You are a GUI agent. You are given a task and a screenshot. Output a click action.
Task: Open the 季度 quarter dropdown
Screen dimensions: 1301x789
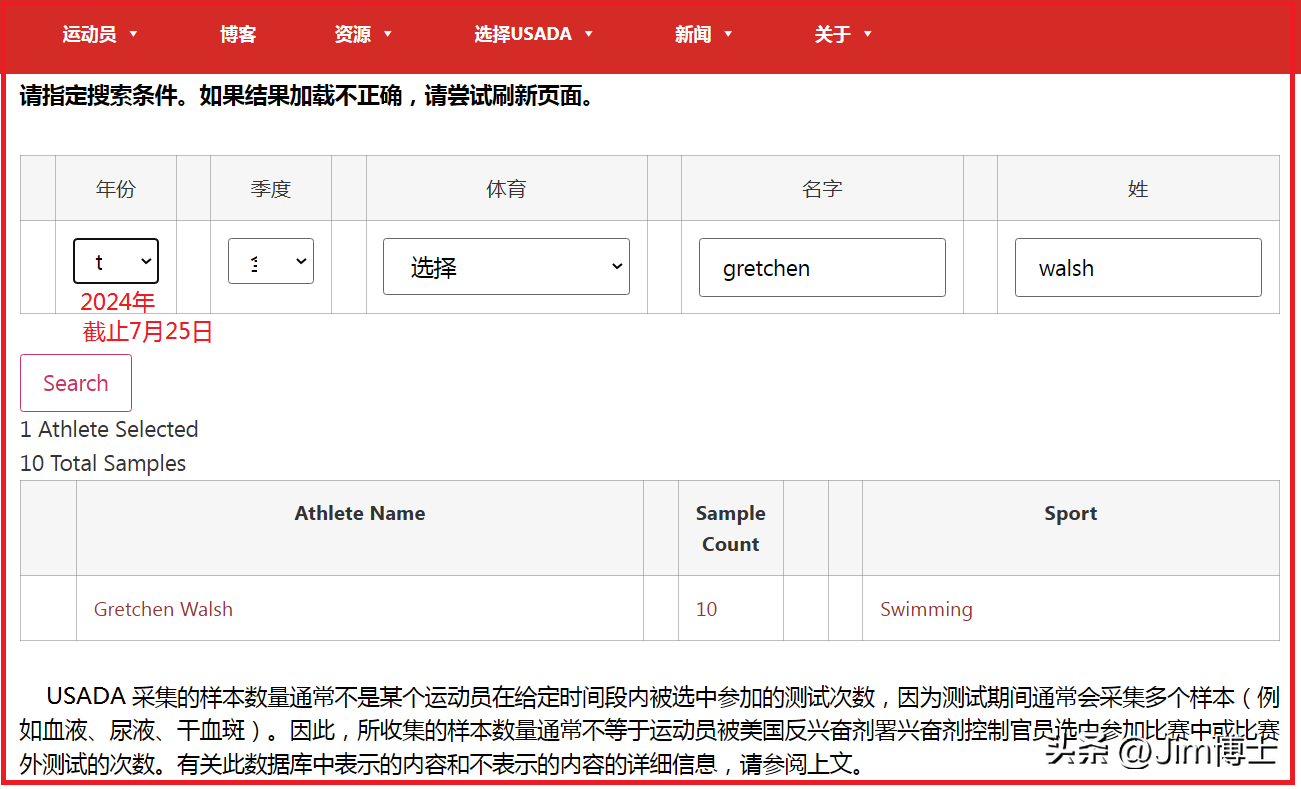coord(271,261)
